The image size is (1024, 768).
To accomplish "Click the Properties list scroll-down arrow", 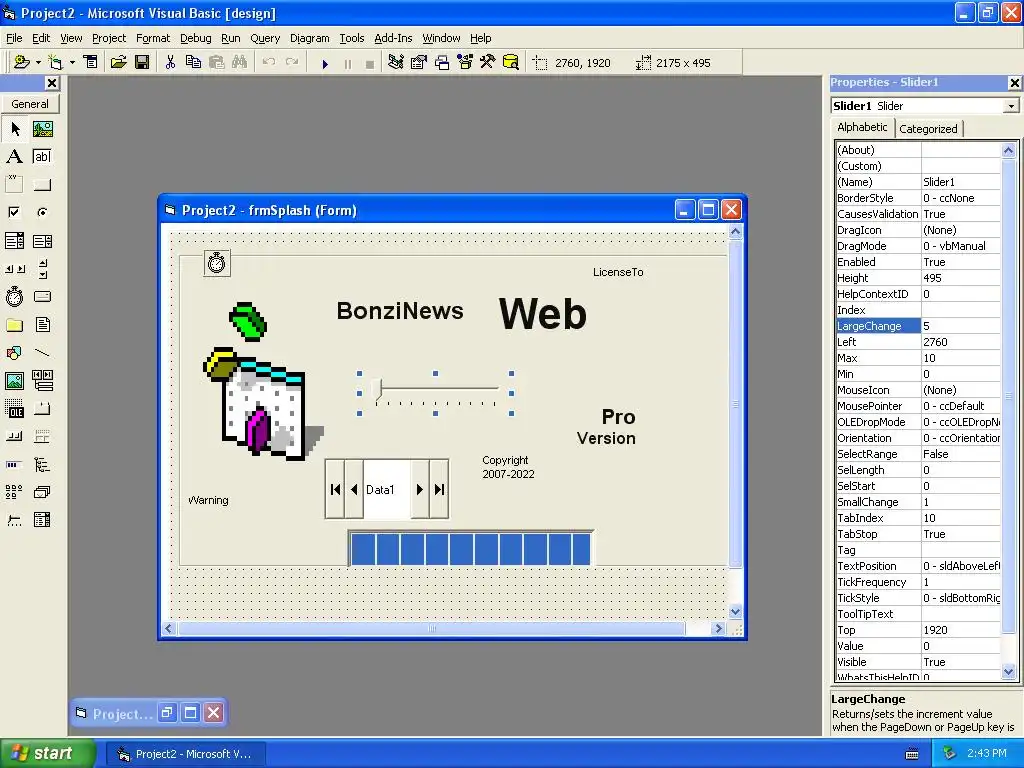I will pos(1008,671).
